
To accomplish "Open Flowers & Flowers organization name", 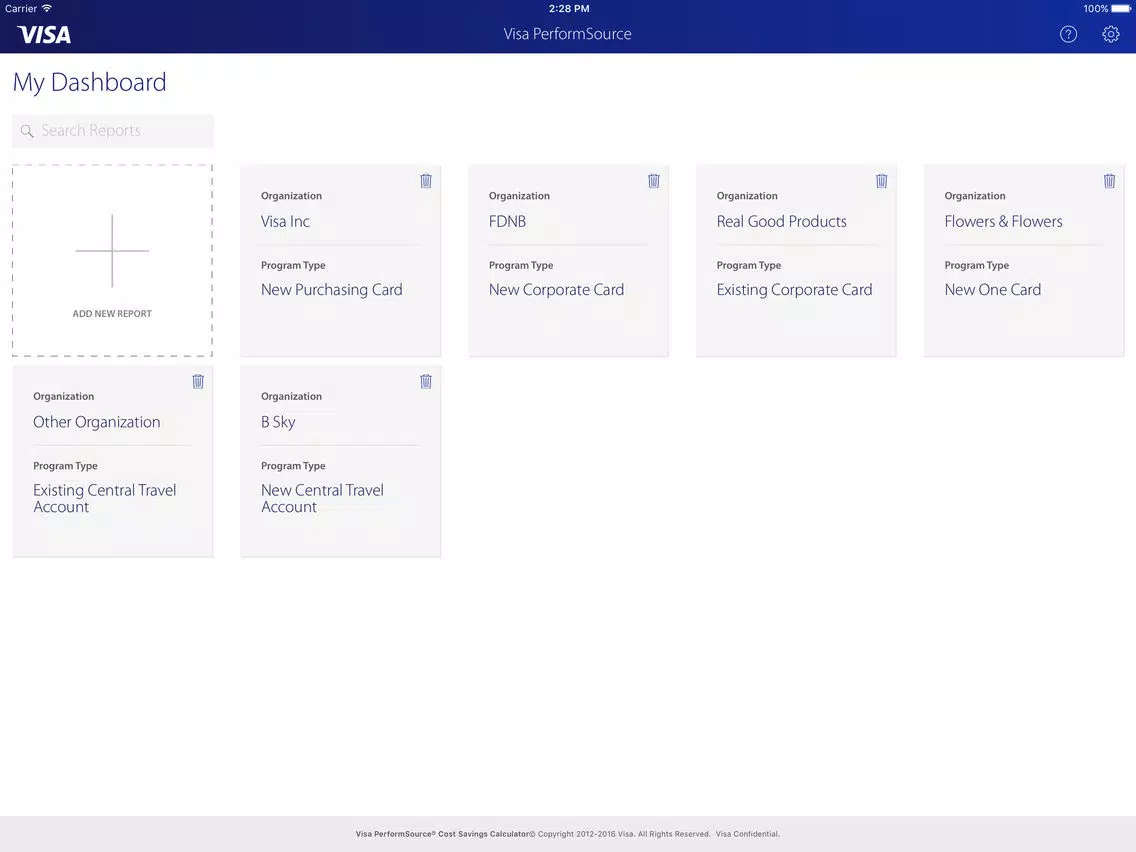I will click(x=1003, y=222).
